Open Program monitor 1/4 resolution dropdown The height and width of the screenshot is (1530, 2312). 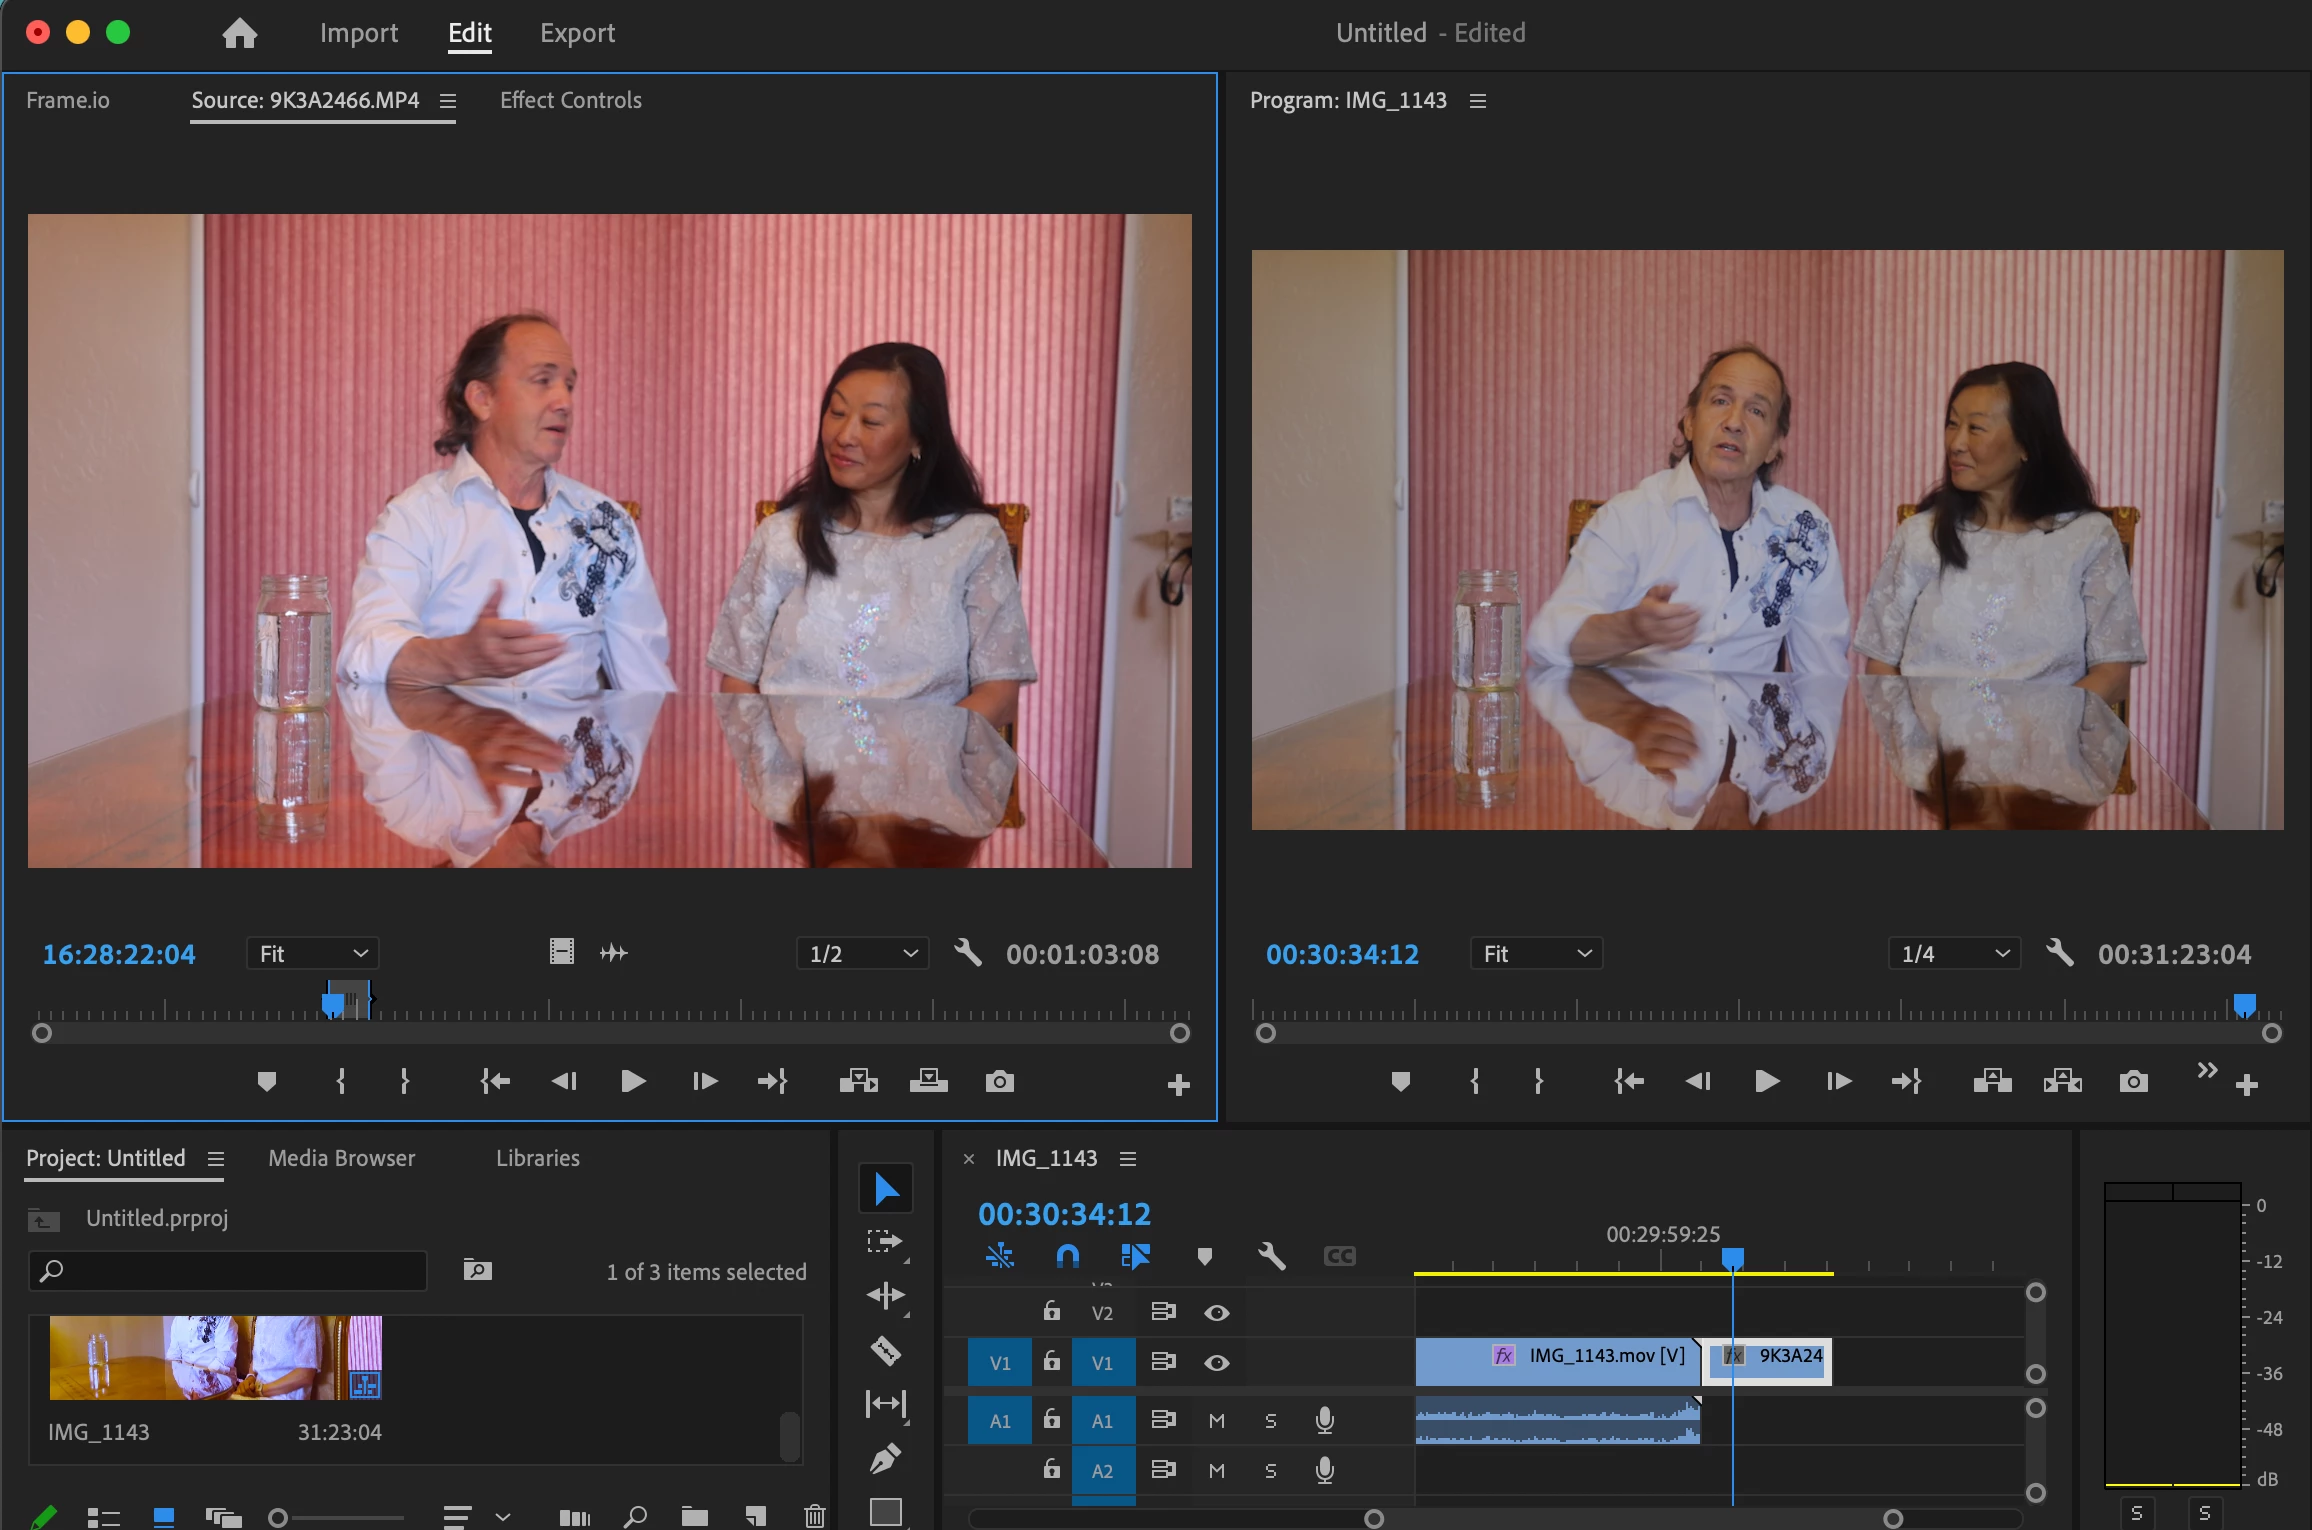[x=1953, y=954]
